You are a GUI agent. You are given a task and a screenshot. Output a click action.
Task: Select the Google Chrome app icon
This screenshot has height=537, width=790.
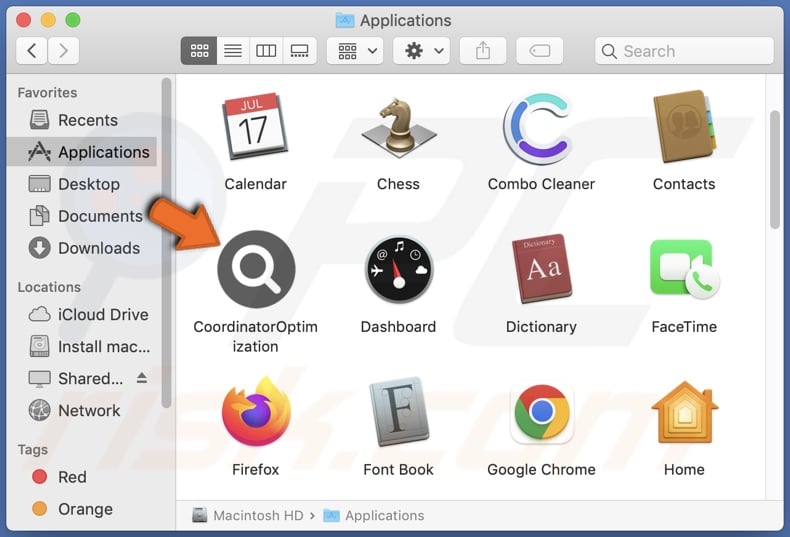point(542,412)
